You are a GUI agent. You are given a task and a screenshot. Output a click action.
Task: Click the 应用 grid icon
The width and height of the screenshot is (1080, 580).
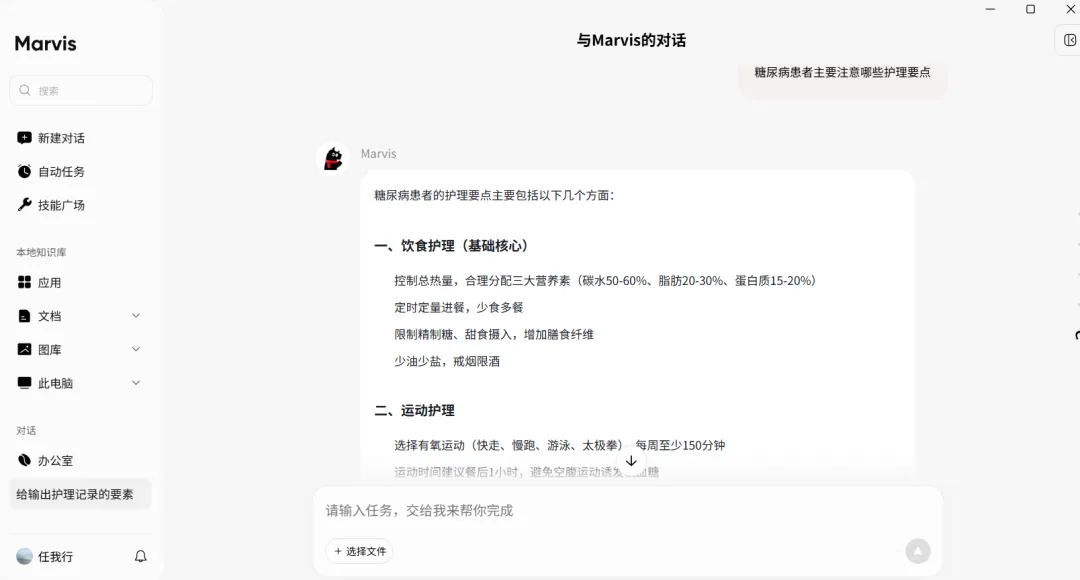24,282
